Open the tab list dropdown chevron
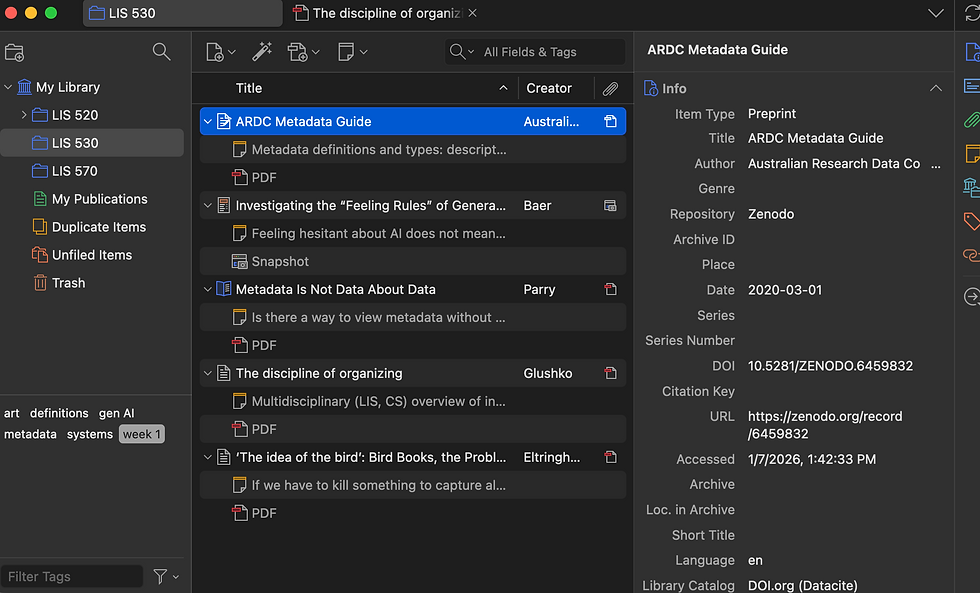Viewport: 980px width, 593px height. point(936,13)
